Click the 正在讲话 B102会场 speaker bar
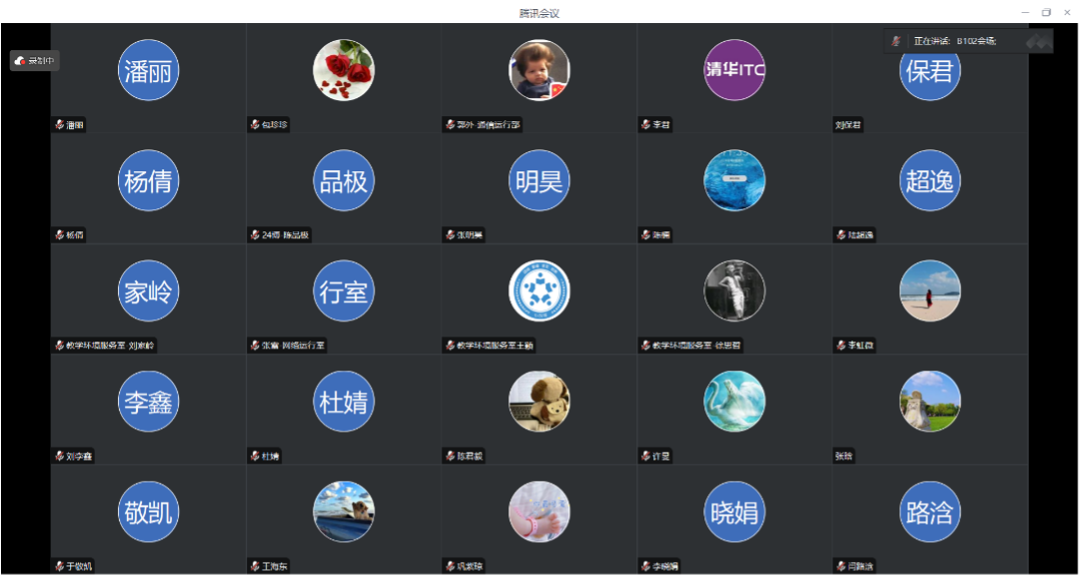Viewport: 1084px width, 577px height. [x=968, y=41]
